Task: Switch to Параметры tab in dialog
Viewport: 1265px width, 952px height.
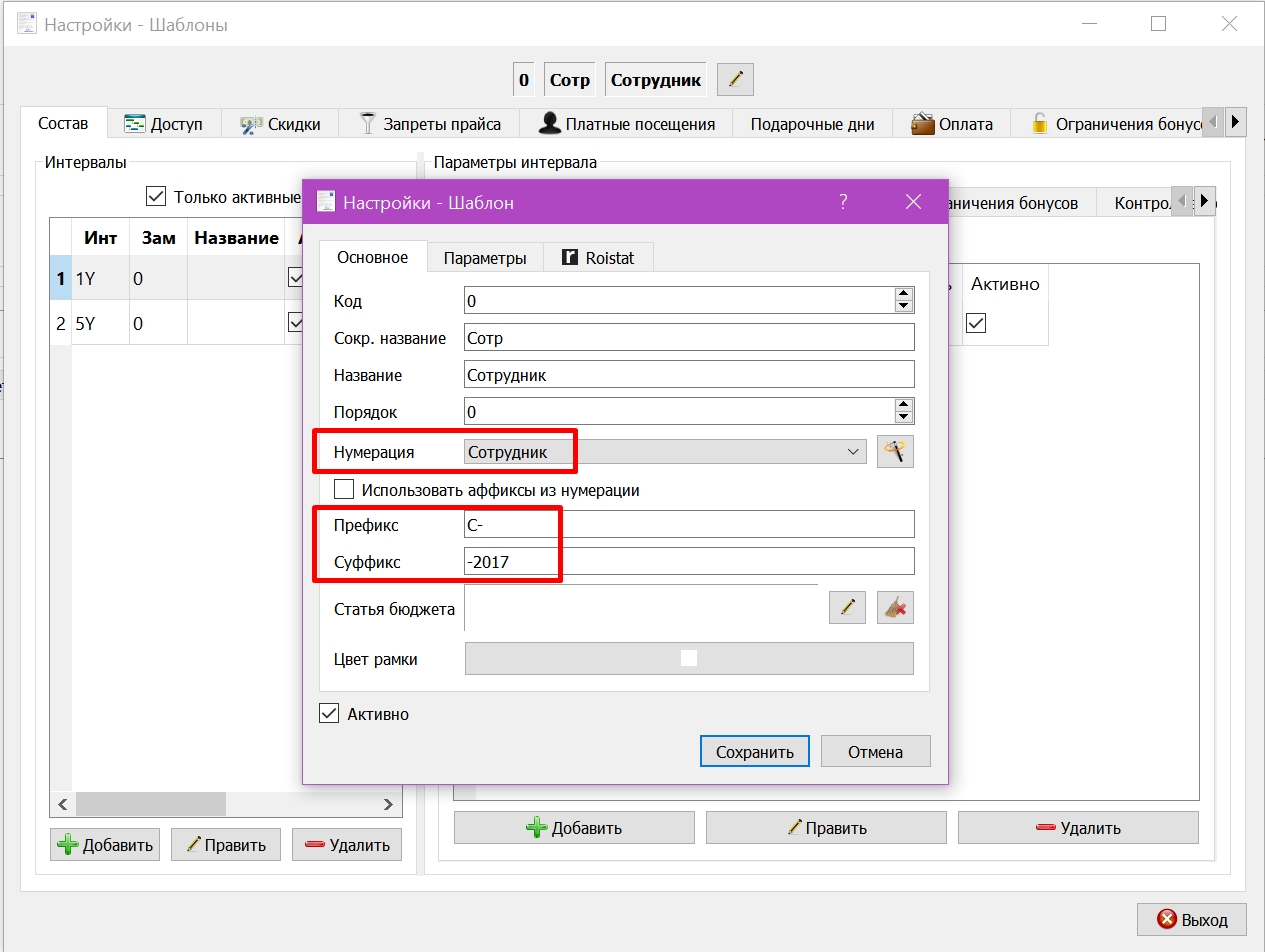Action: click(485, 257)
